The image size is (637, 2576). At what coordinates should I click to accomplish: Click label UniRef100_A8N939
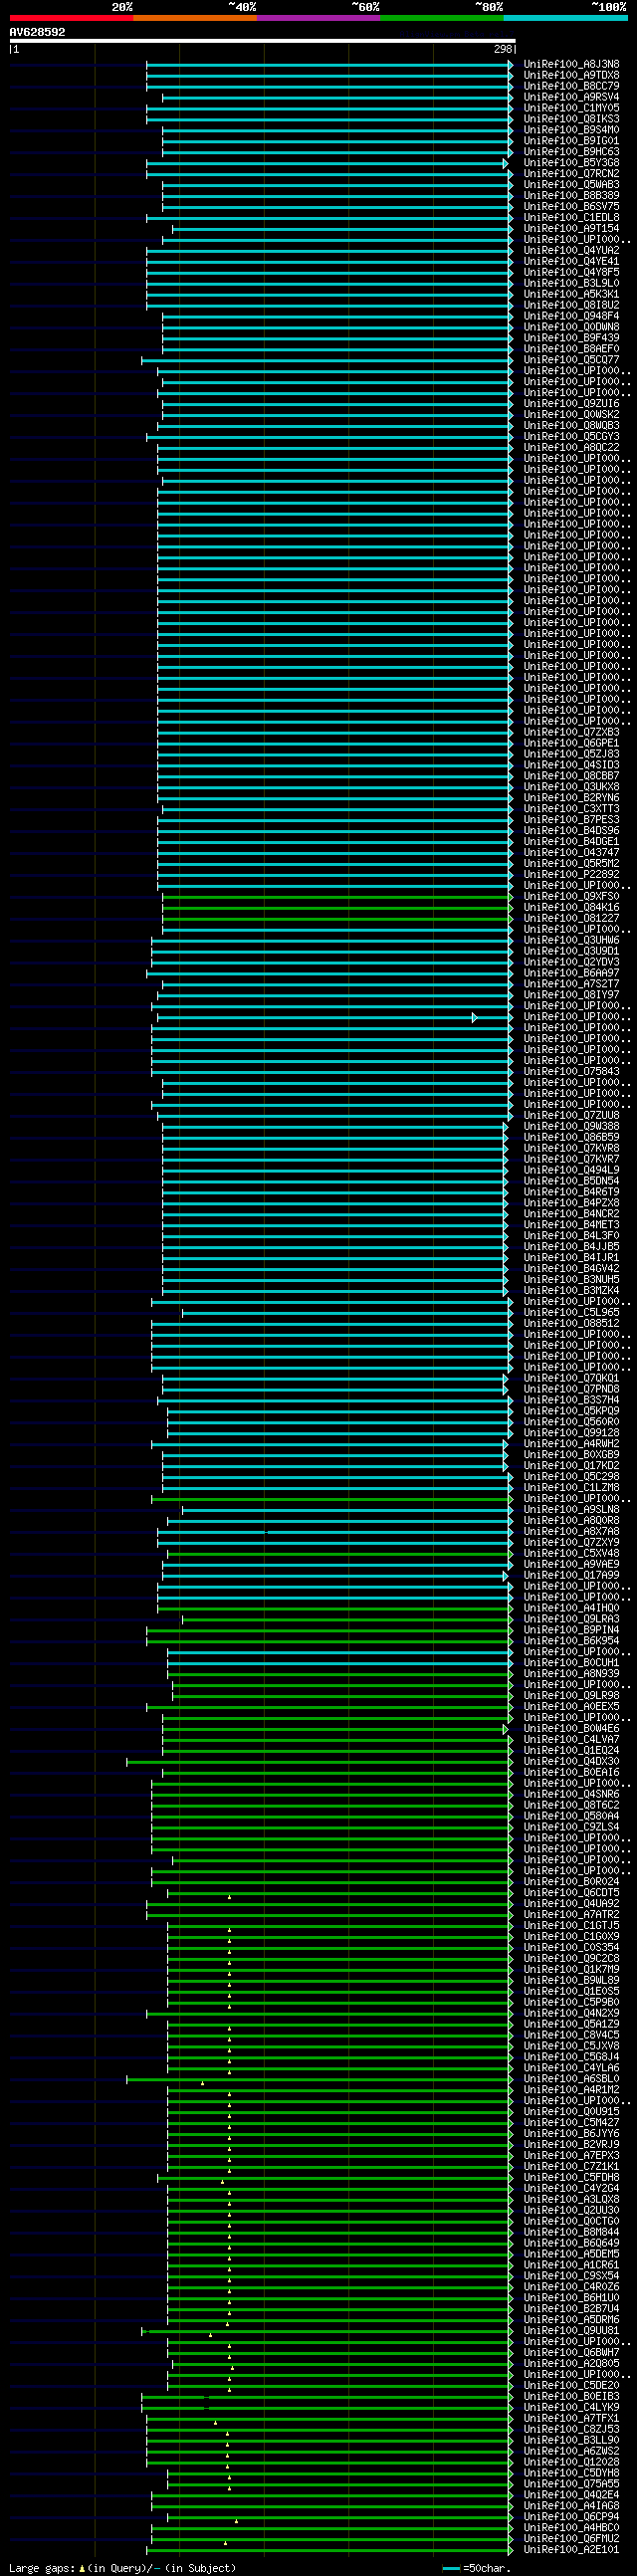pos(571,1675)
